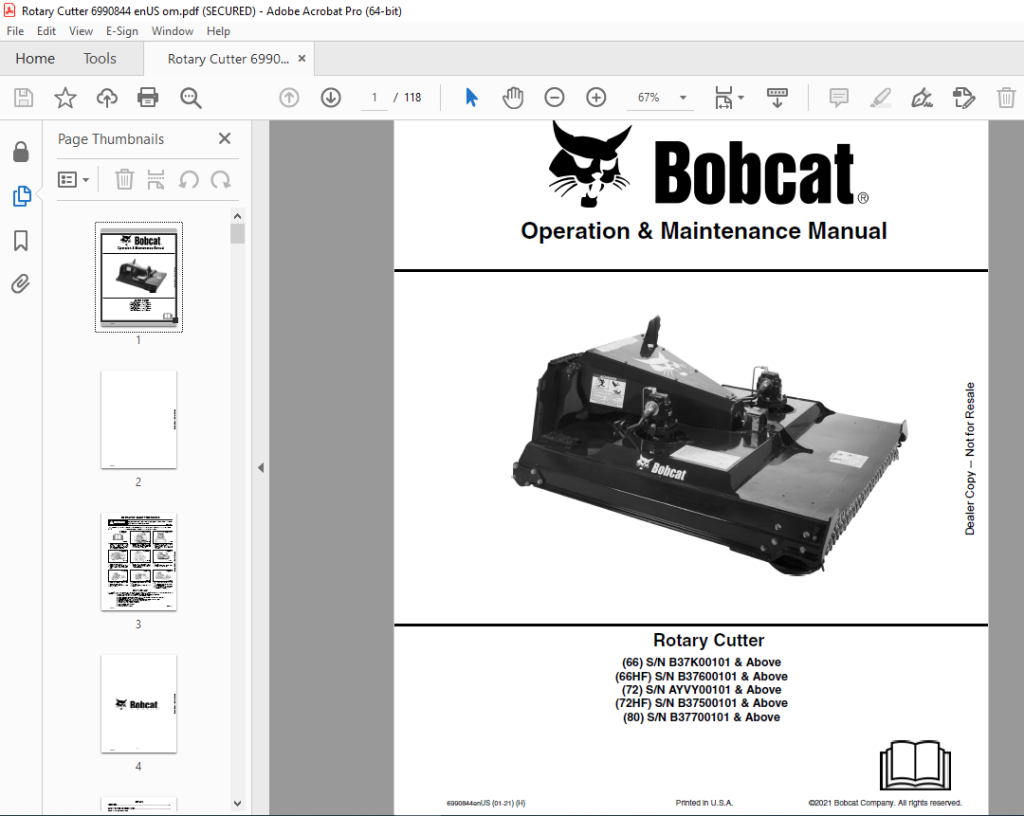Select page 2 thumbnail
Screen dimensions: 1024x816
(138, 420)
